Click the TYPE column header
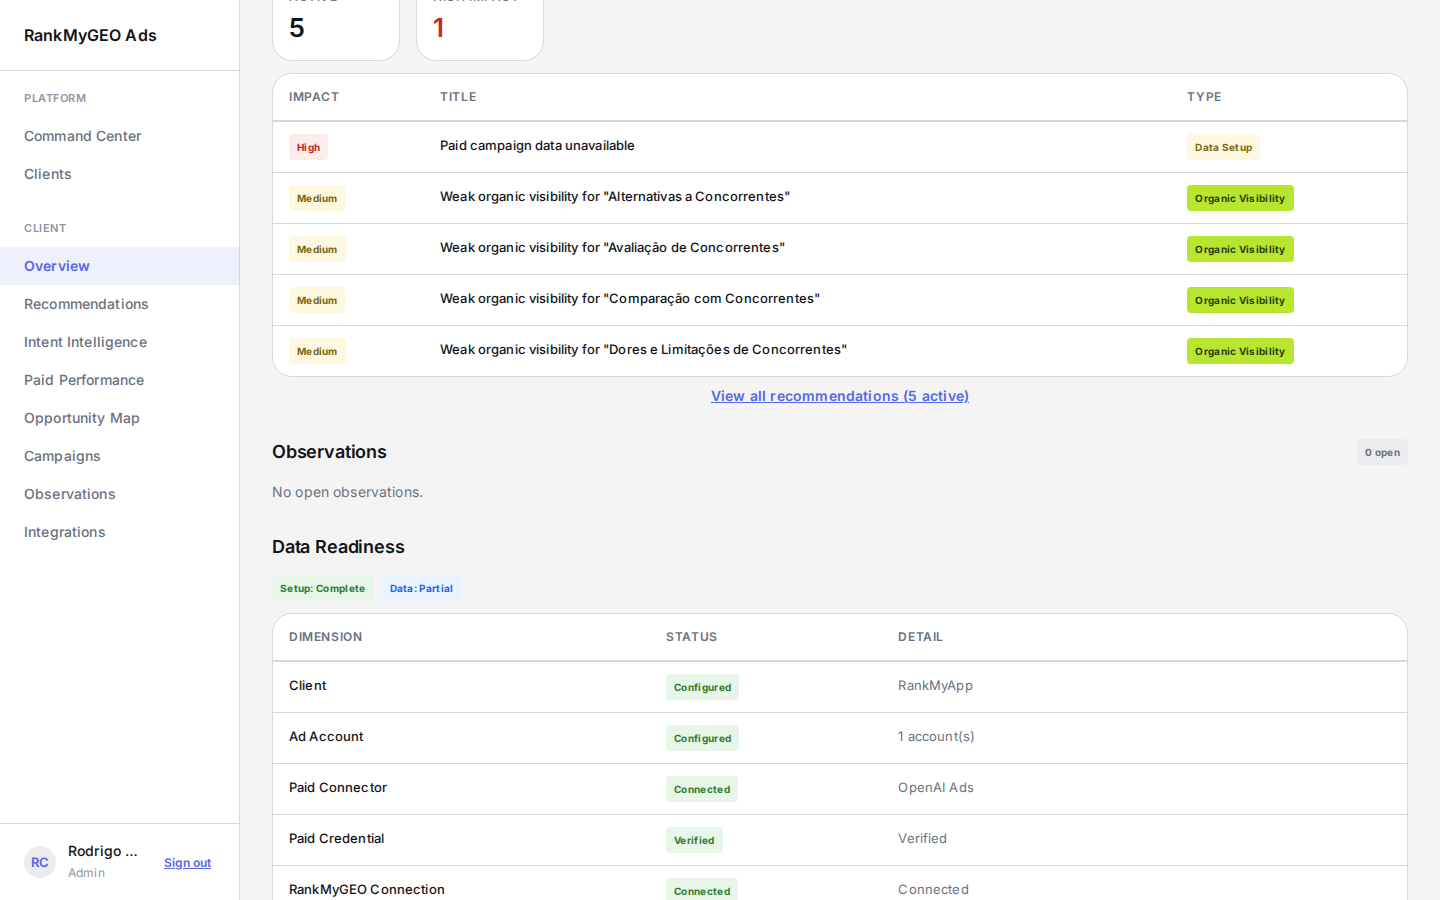This screenshot has width=1440, height=900. click(x=1204, y=97)
